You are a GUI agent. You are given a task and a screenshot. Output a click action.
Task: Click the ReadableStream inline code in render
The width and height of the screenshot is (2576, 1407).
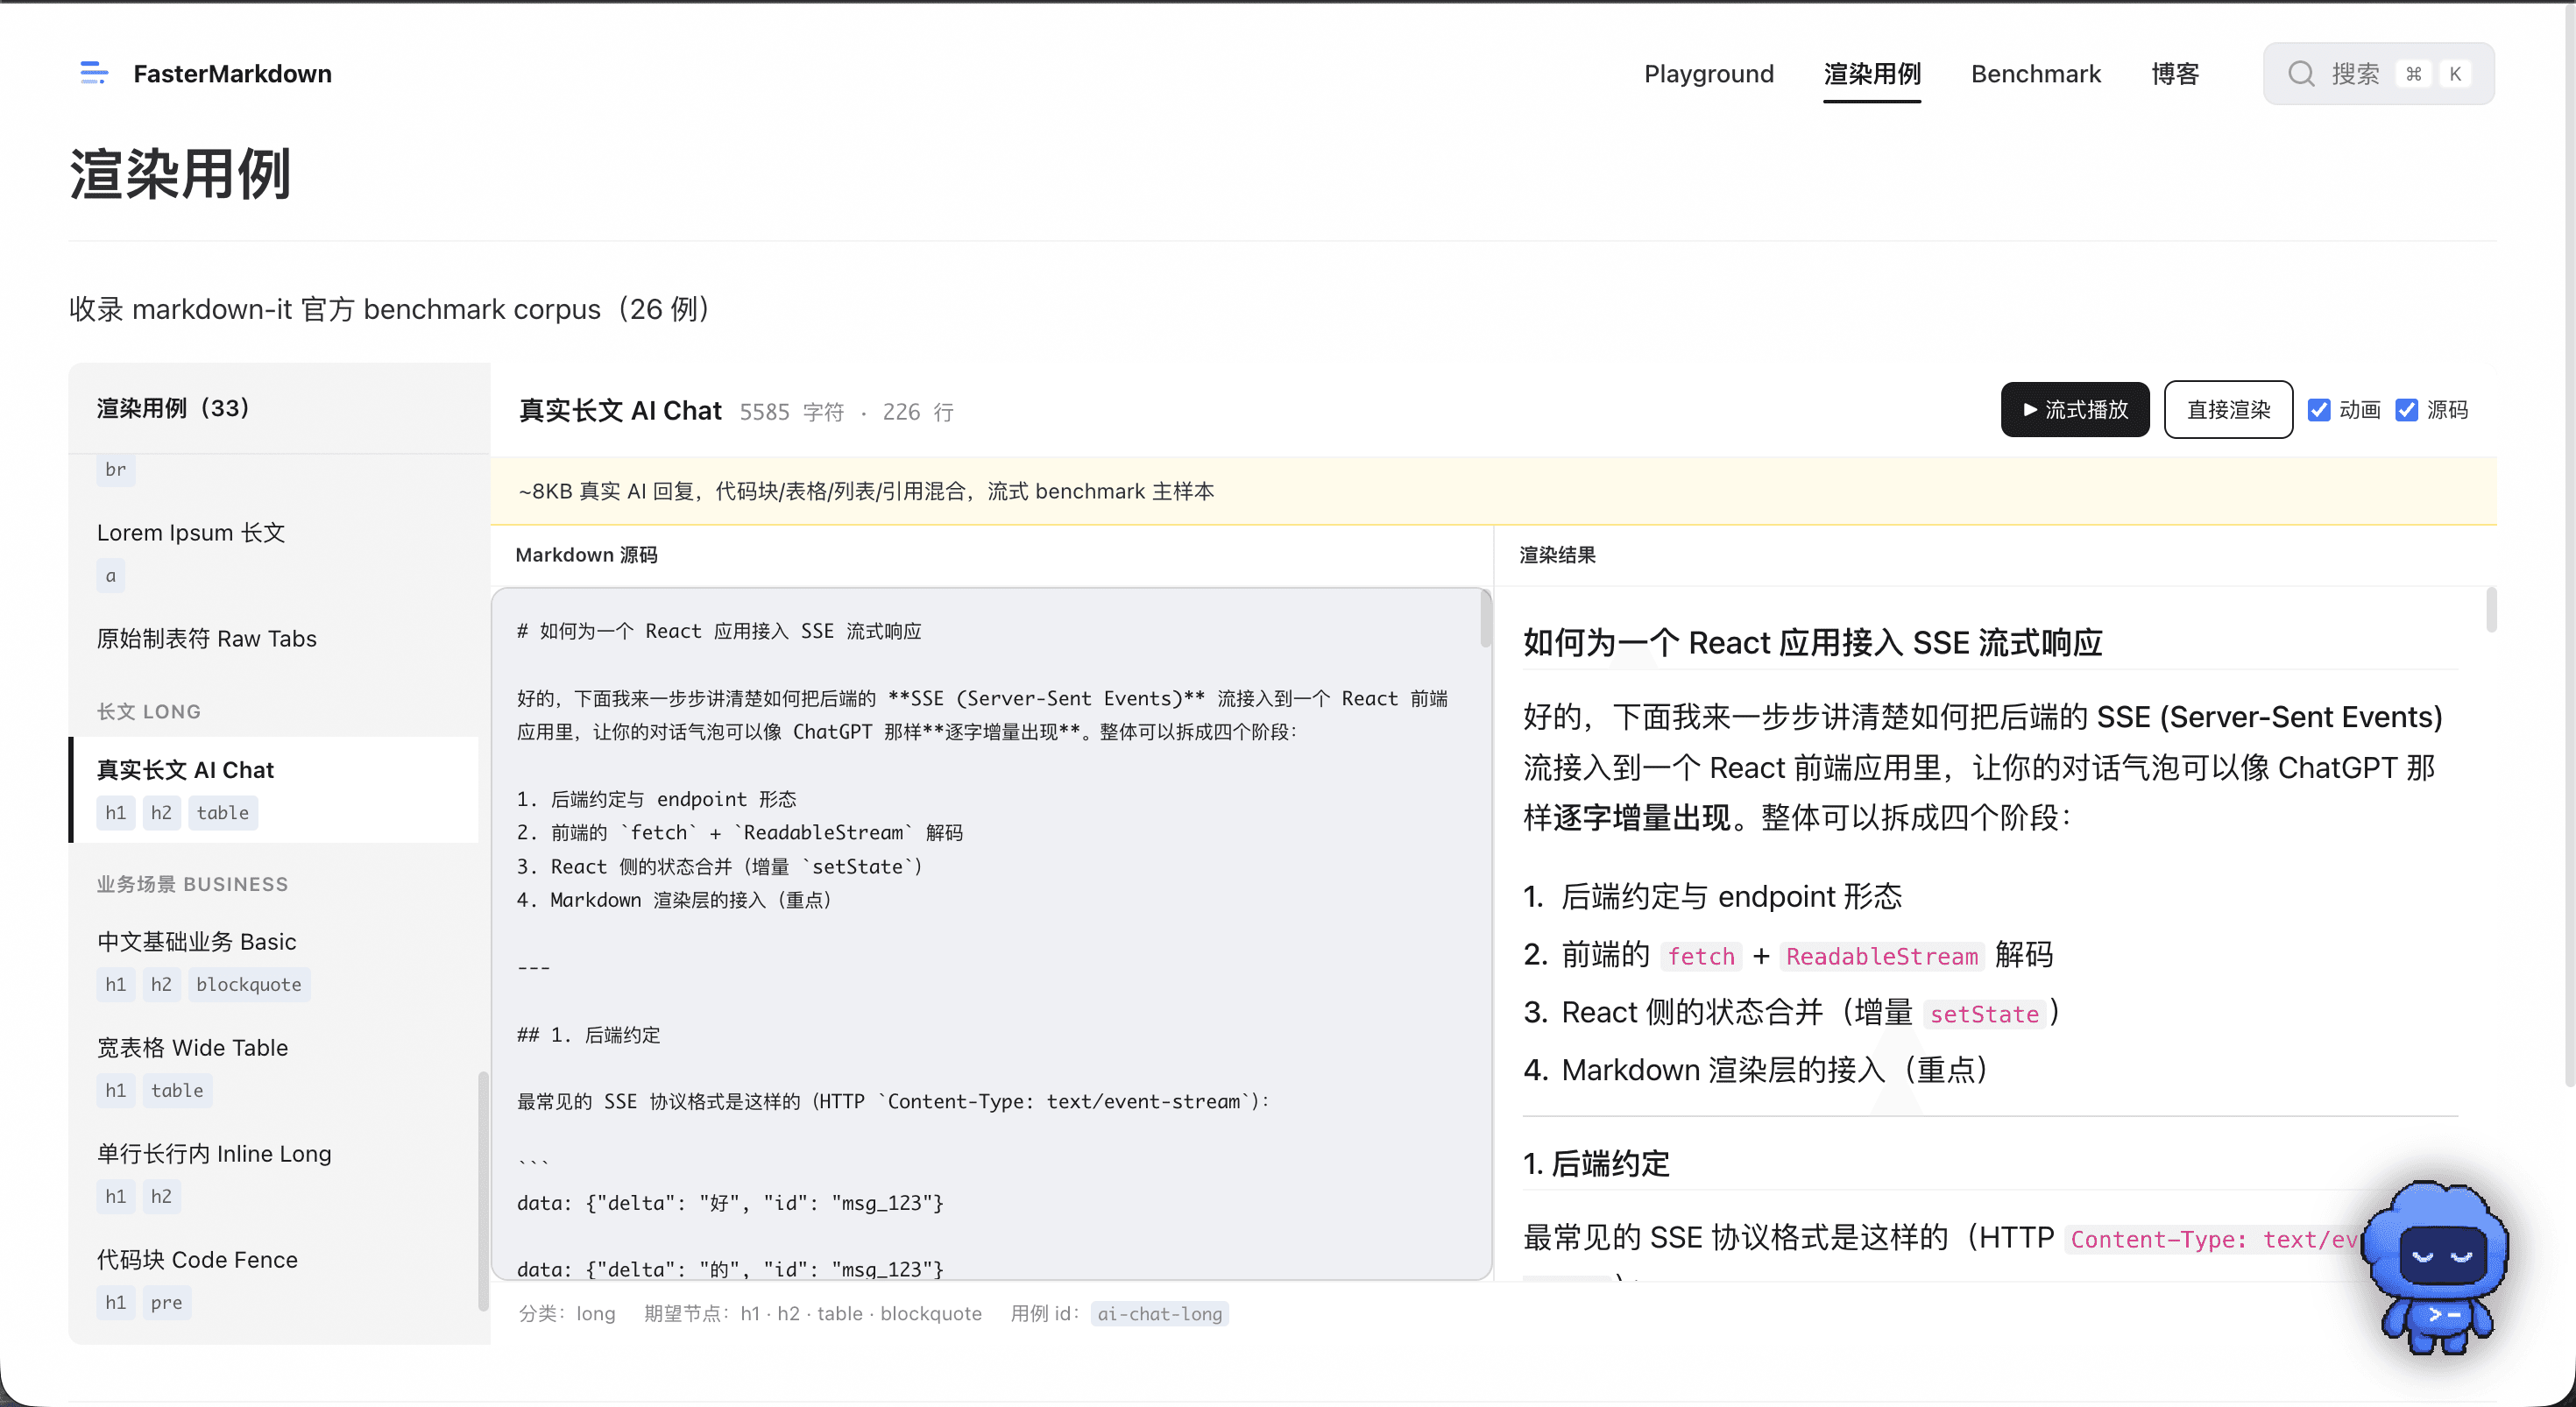click(1882, 957)
